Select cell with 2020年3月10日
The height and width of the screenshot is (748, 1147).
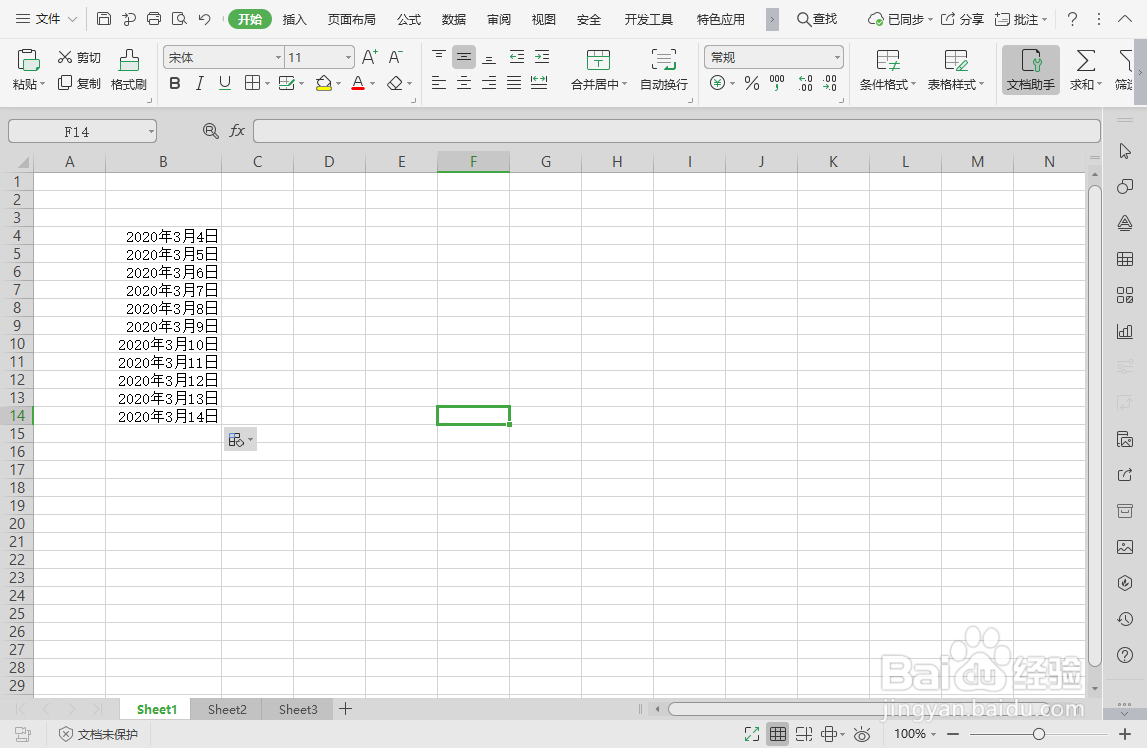(163, 344)
